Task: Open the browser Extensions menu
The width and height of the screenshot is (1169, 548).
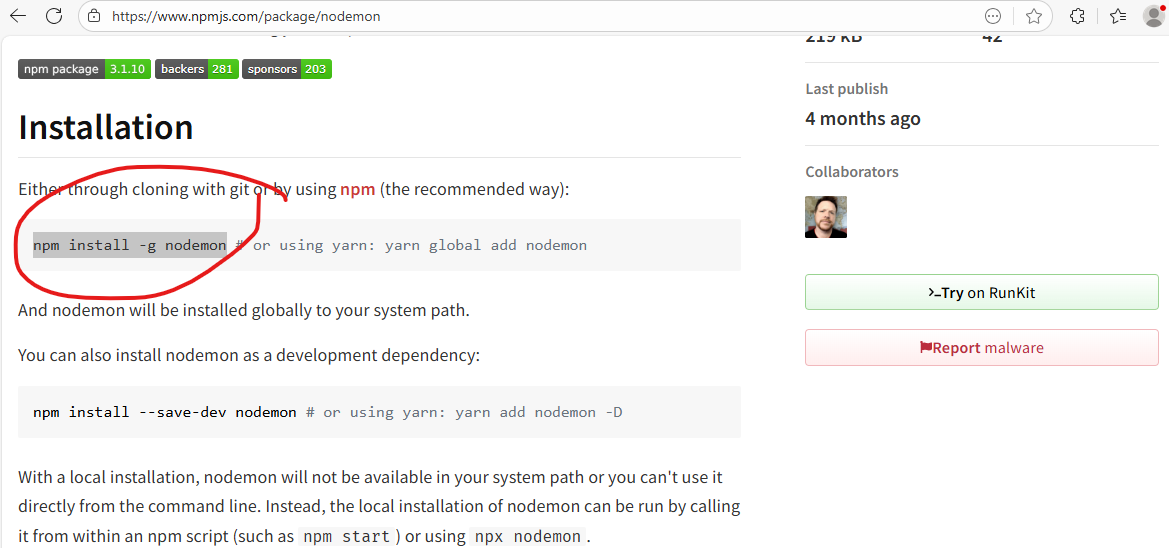Action: [1077, 16]
